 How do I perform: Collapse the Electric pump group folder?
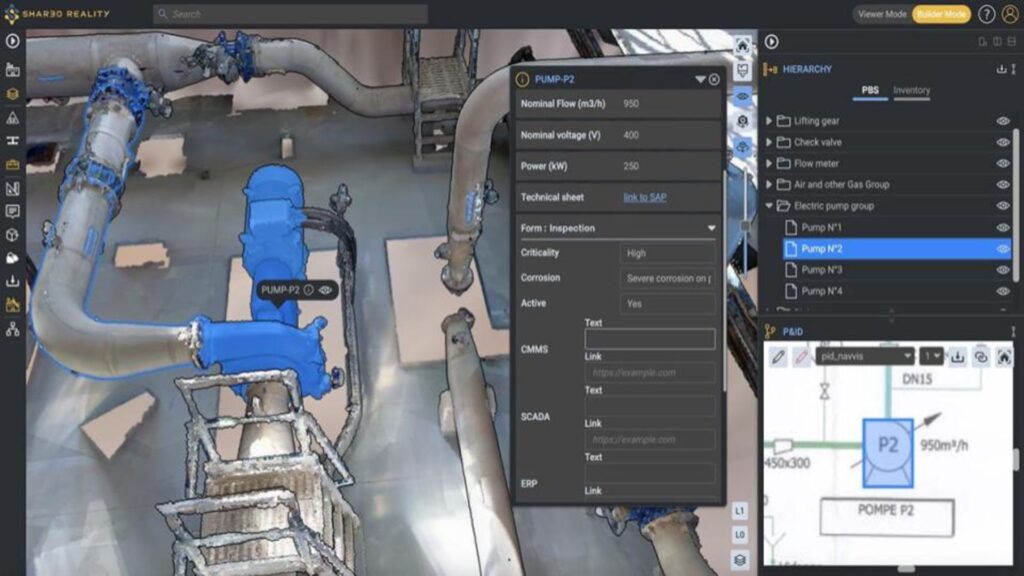coord(769,206)
